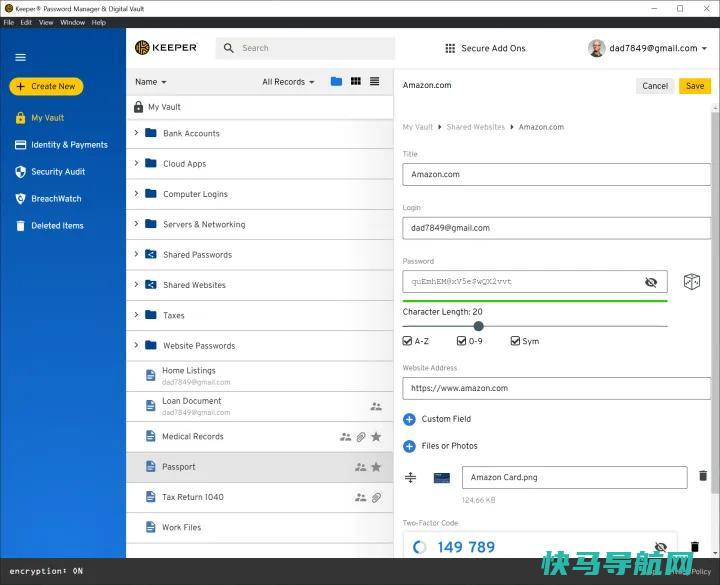
Task: Click the star icon on Medical Records
Action: [x=376, y=437]
